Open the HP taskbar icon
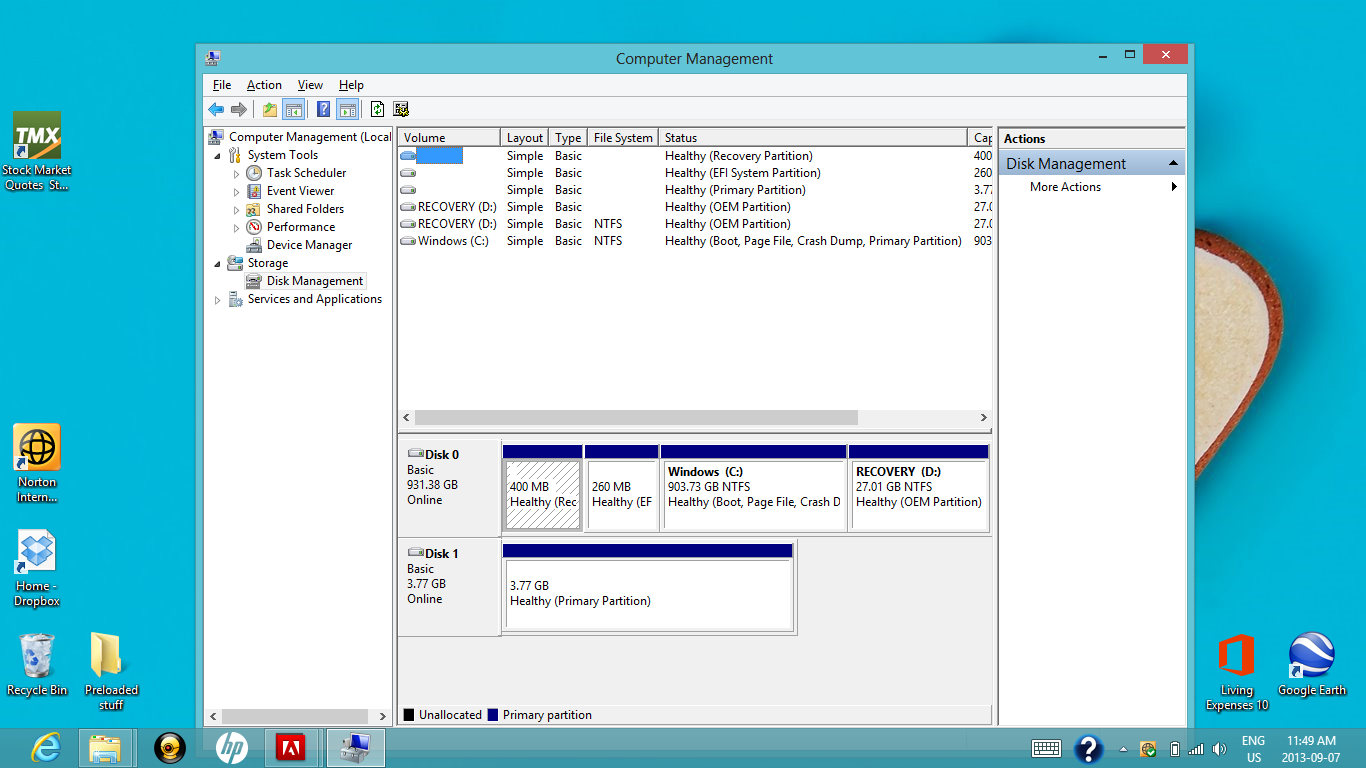The width and height of the screenshot is (1366, 768). [x=232, y=748]
